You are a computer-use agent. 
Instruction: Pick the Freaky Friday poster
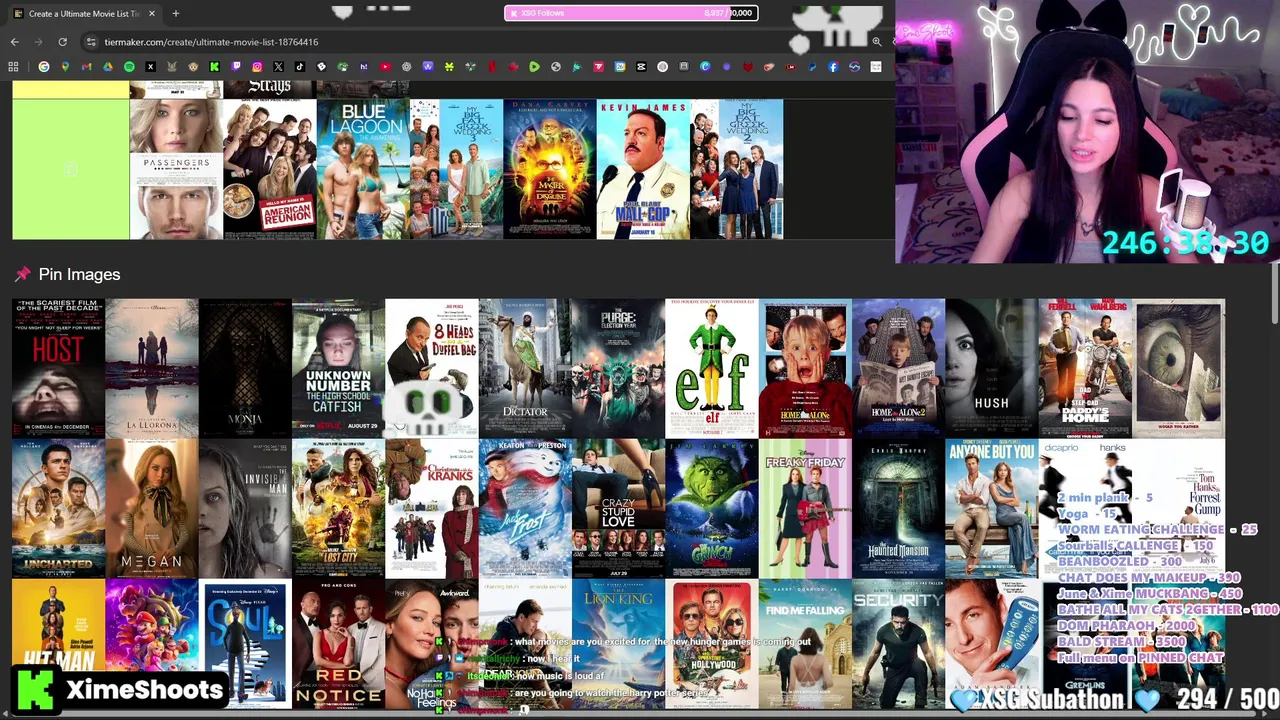[x=805, y=508]
